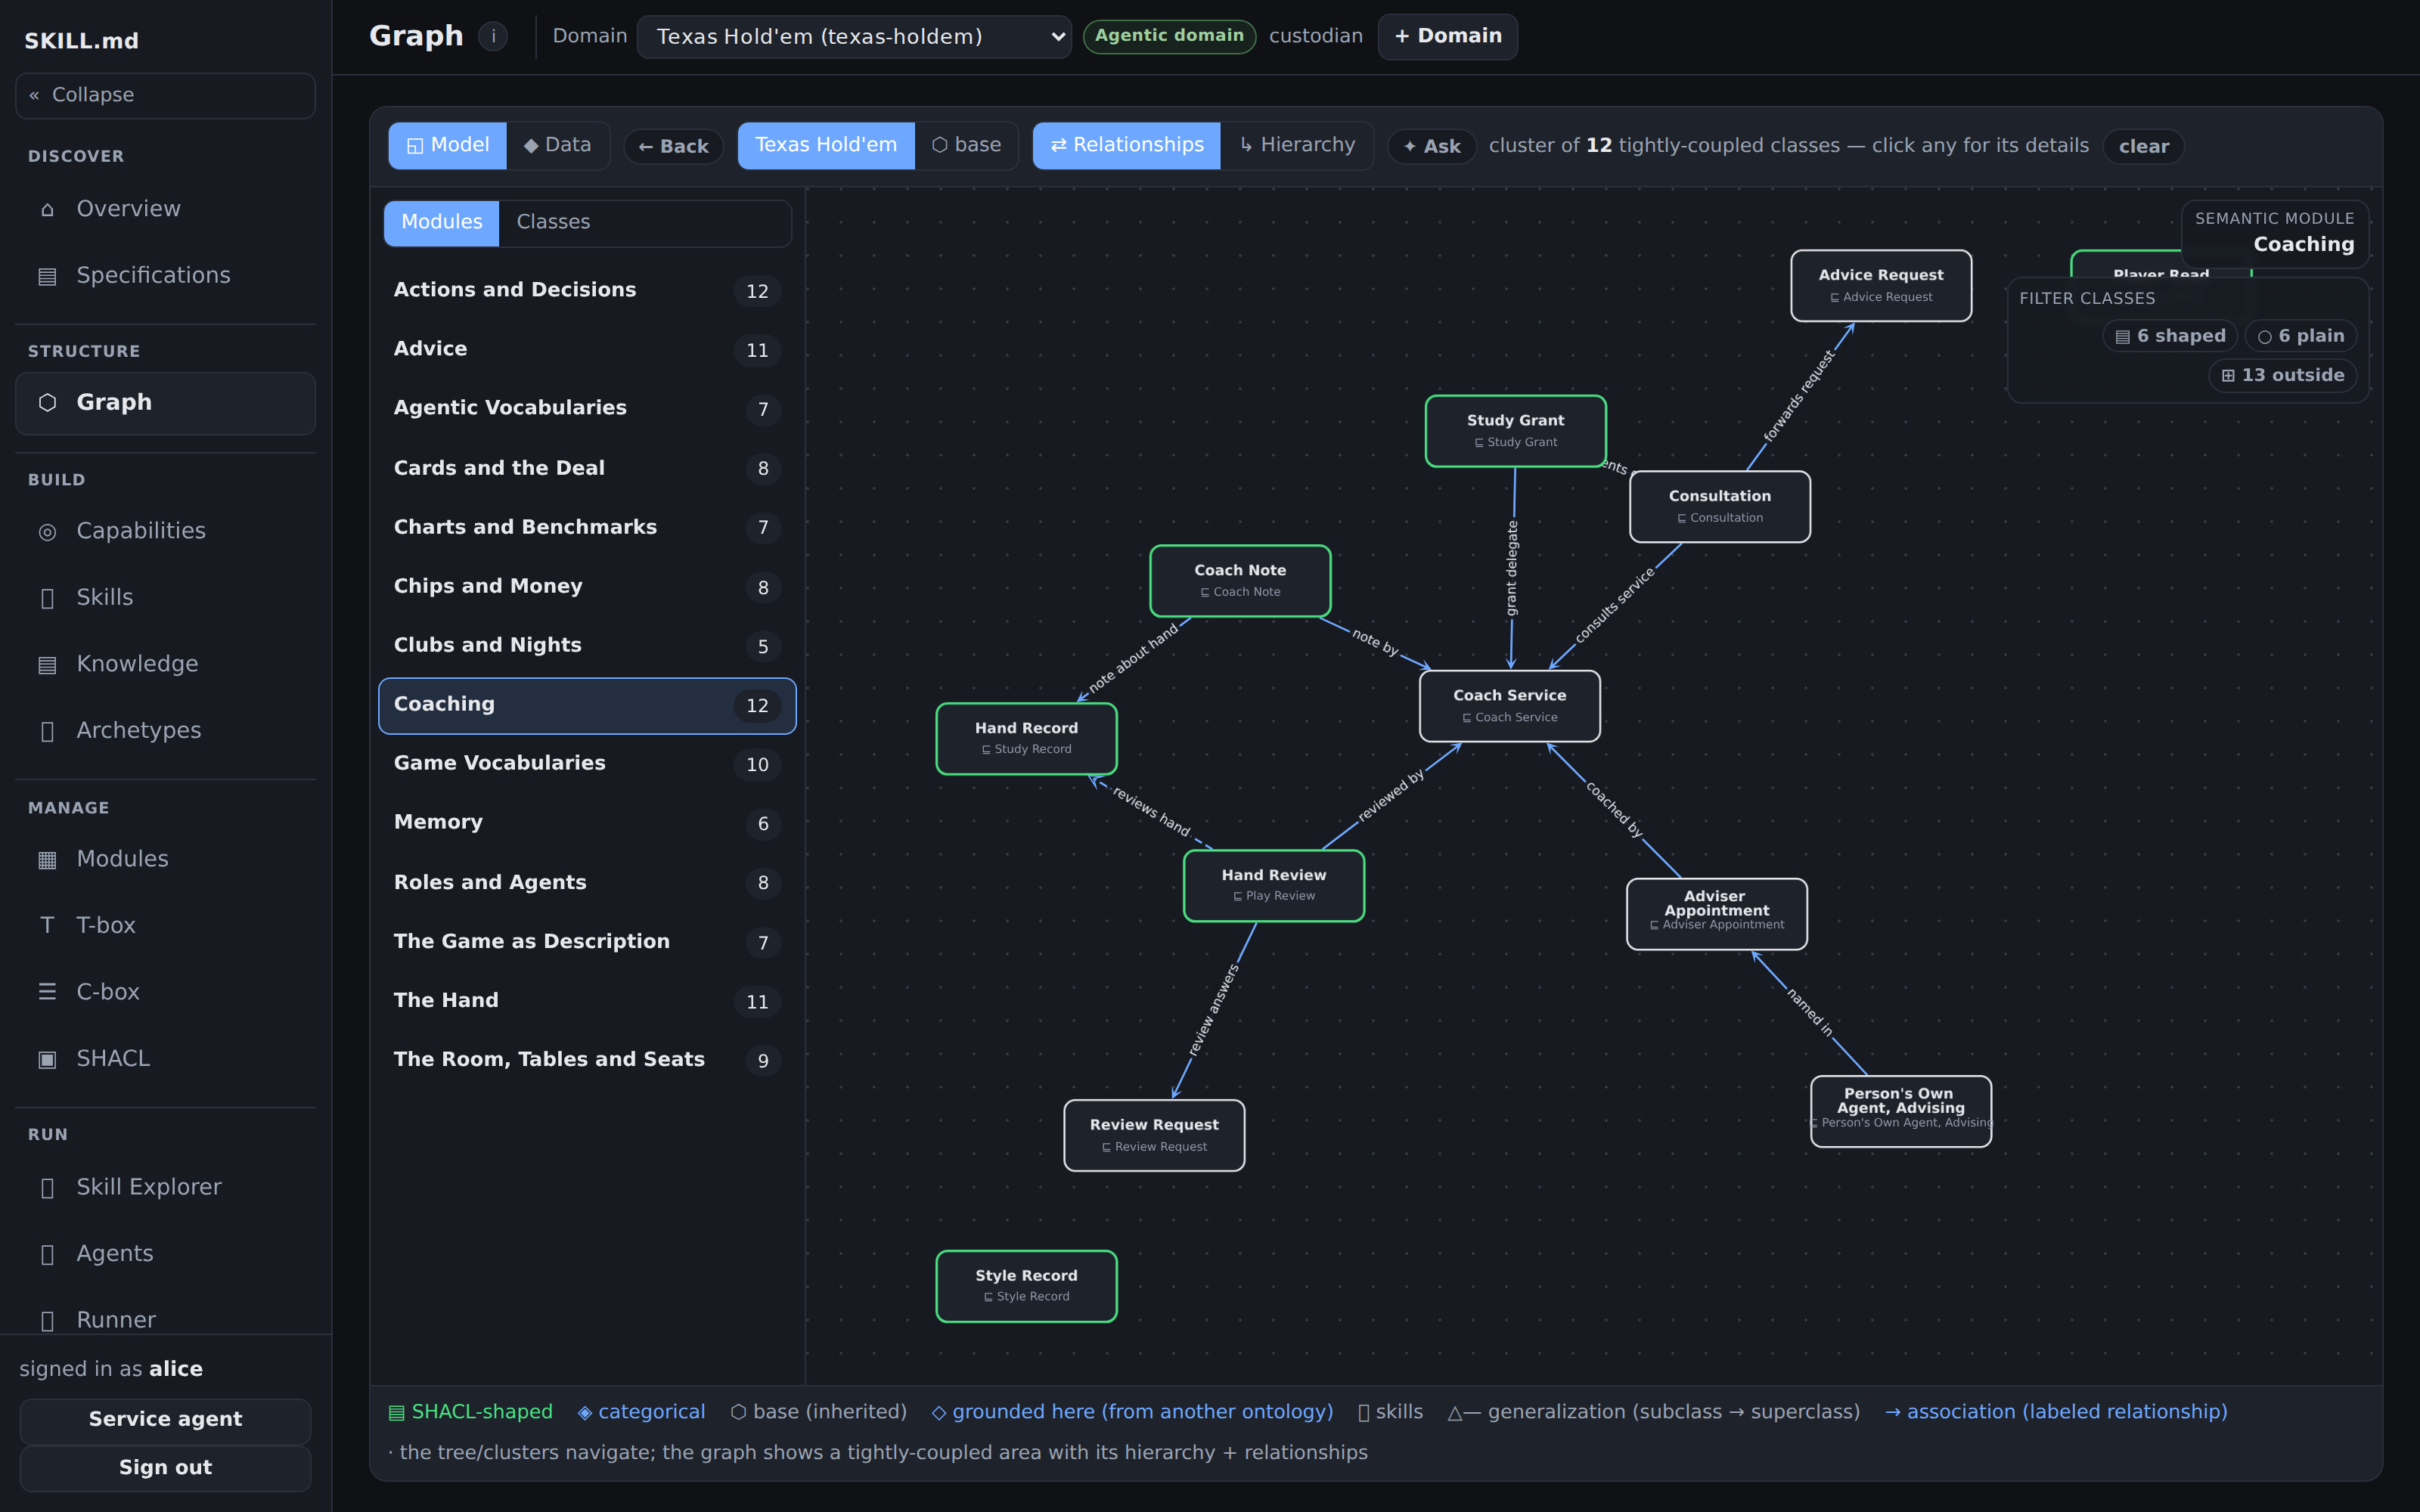The image size is (2420, 1512).
Task: Toggle the 13 outside class filter
Action: 2282,375
